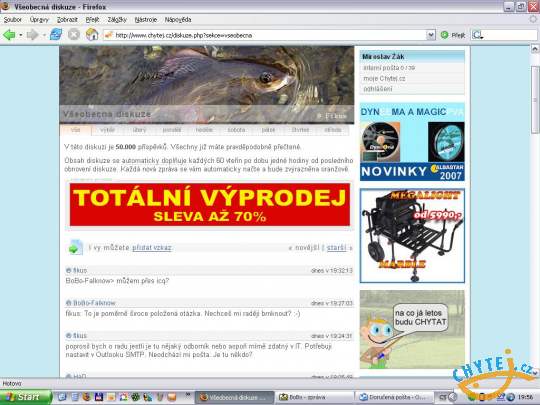This screenshot has height=405, width=540.
Task: Follow the 'starší' pagination link
Action: (x=336, y=248)
